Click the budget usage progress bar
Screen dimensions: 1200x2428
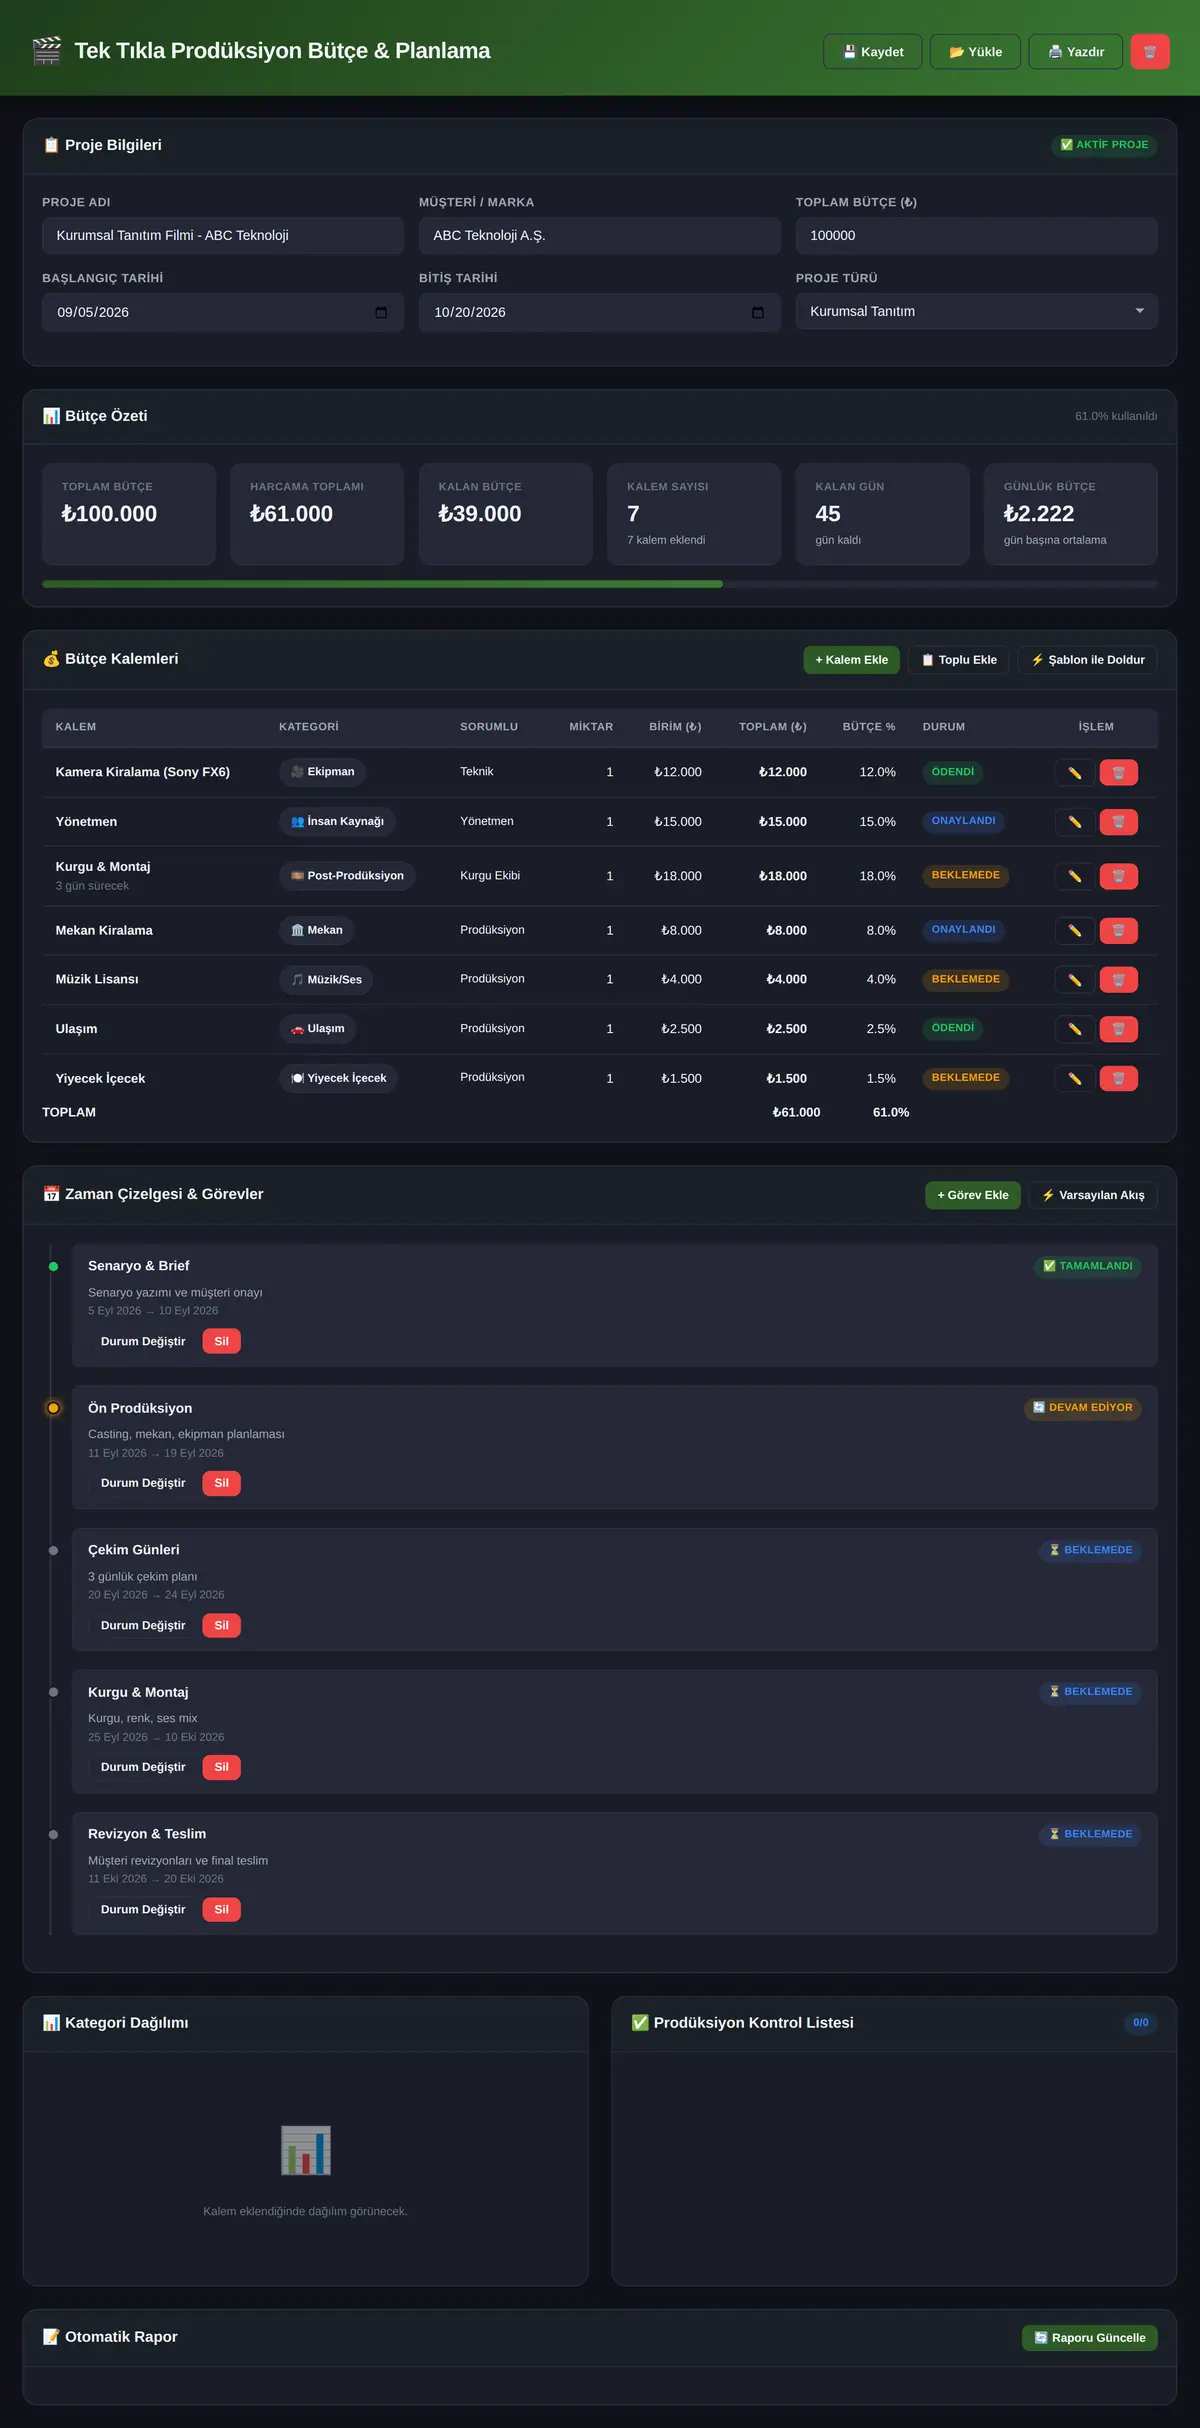tap(600, 584)
